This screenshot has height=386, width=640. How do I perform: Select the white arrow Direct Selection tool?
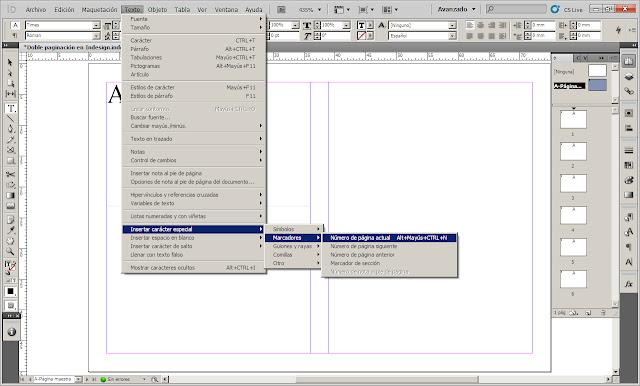[11, 73]
